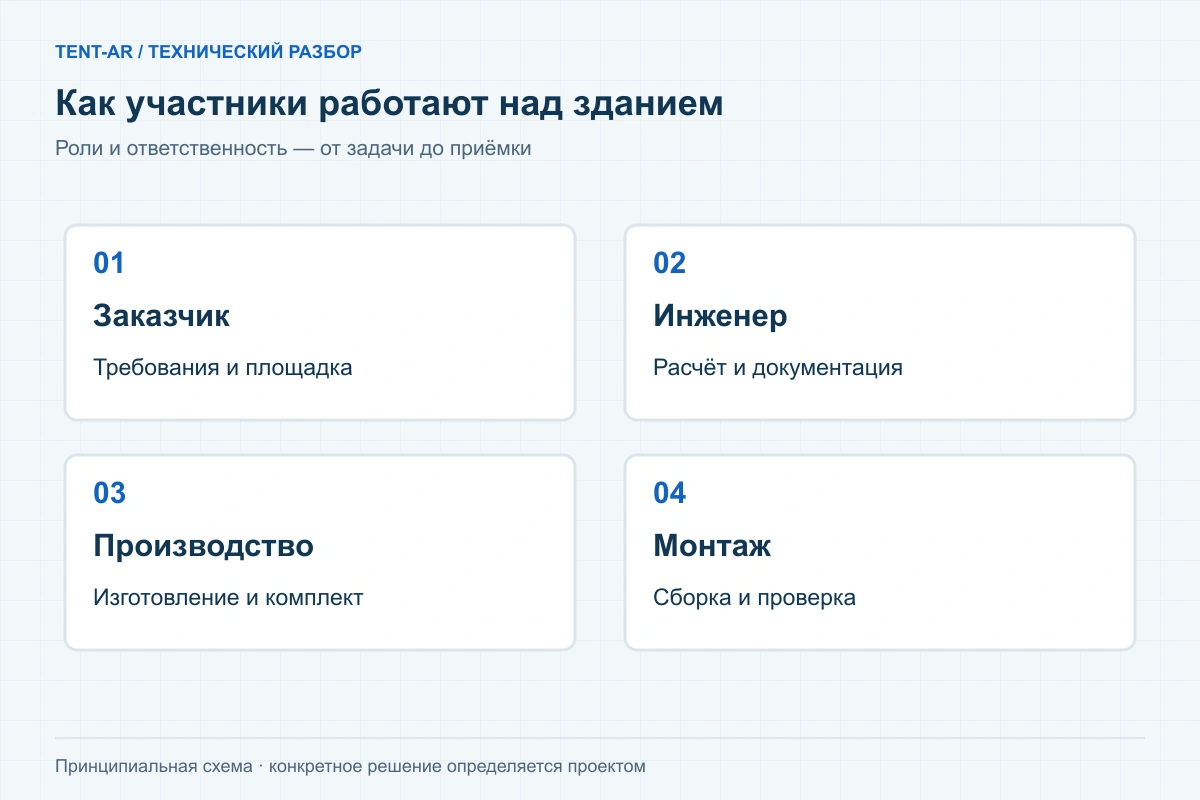Click the TENT-AR / ТЕХНИЧЕСКИЙ РАЗБОР header label
Viewport: 1200px width, 800px height.
tap(209, 52)
